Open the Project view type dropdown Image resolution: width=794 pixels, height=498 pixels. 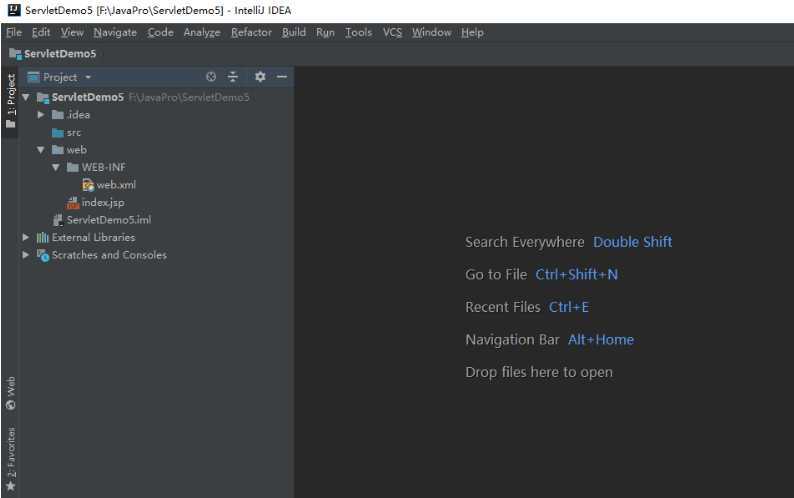click(x=88, y=78)
